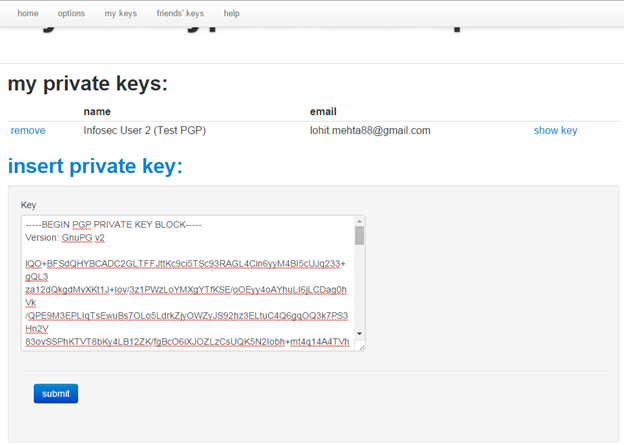Click the "insert private key:" heading

pyautogui.click(x=95, y=166)
